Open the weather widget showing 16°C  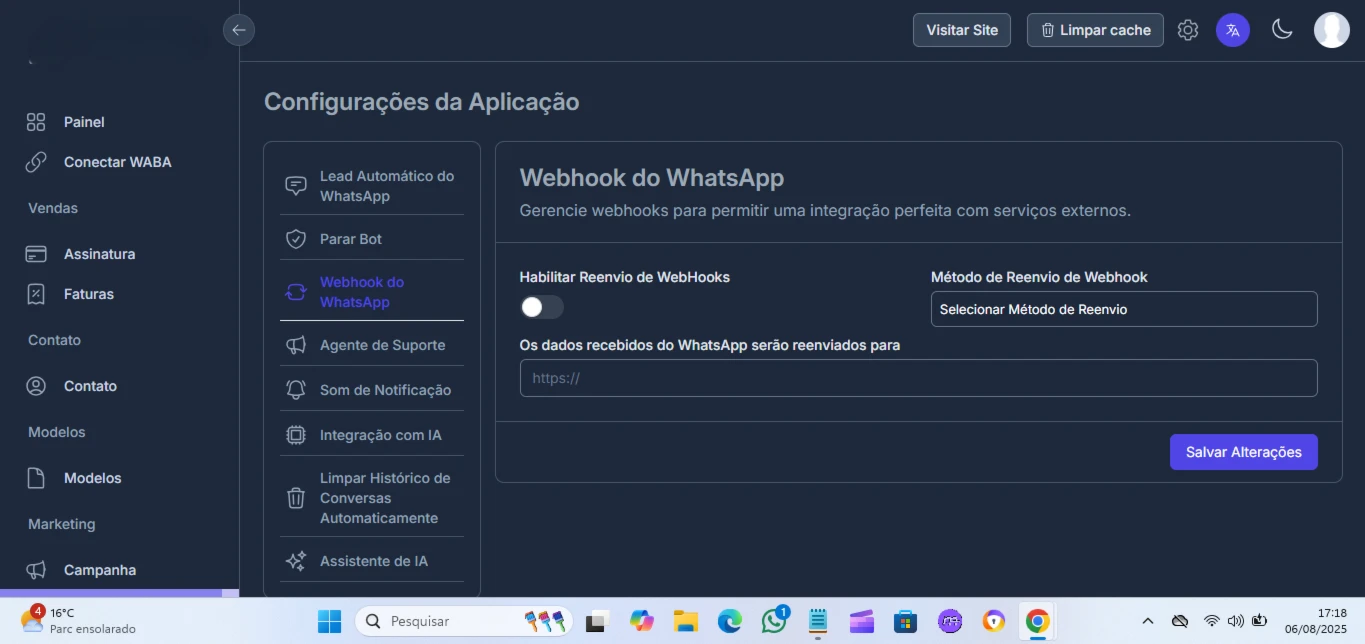point(78,621)
